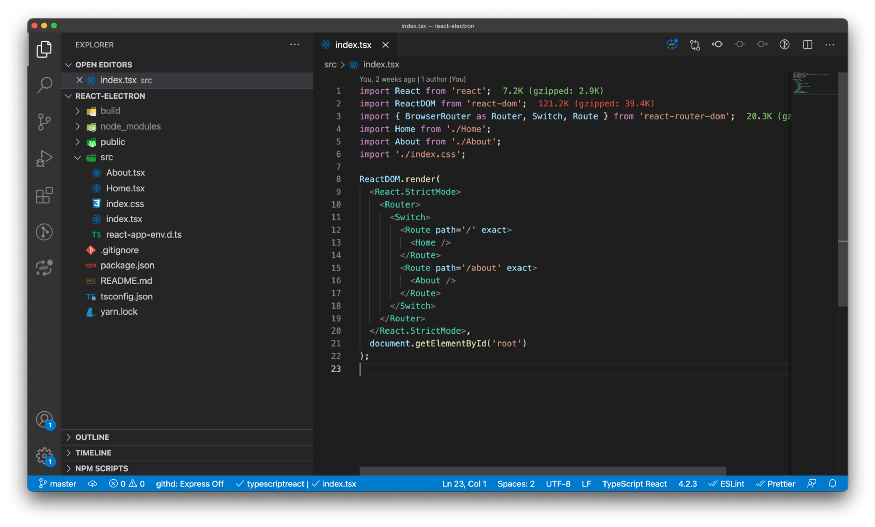
Task: Open the Search view in activity bar
Action: click(x=44, y=85)
